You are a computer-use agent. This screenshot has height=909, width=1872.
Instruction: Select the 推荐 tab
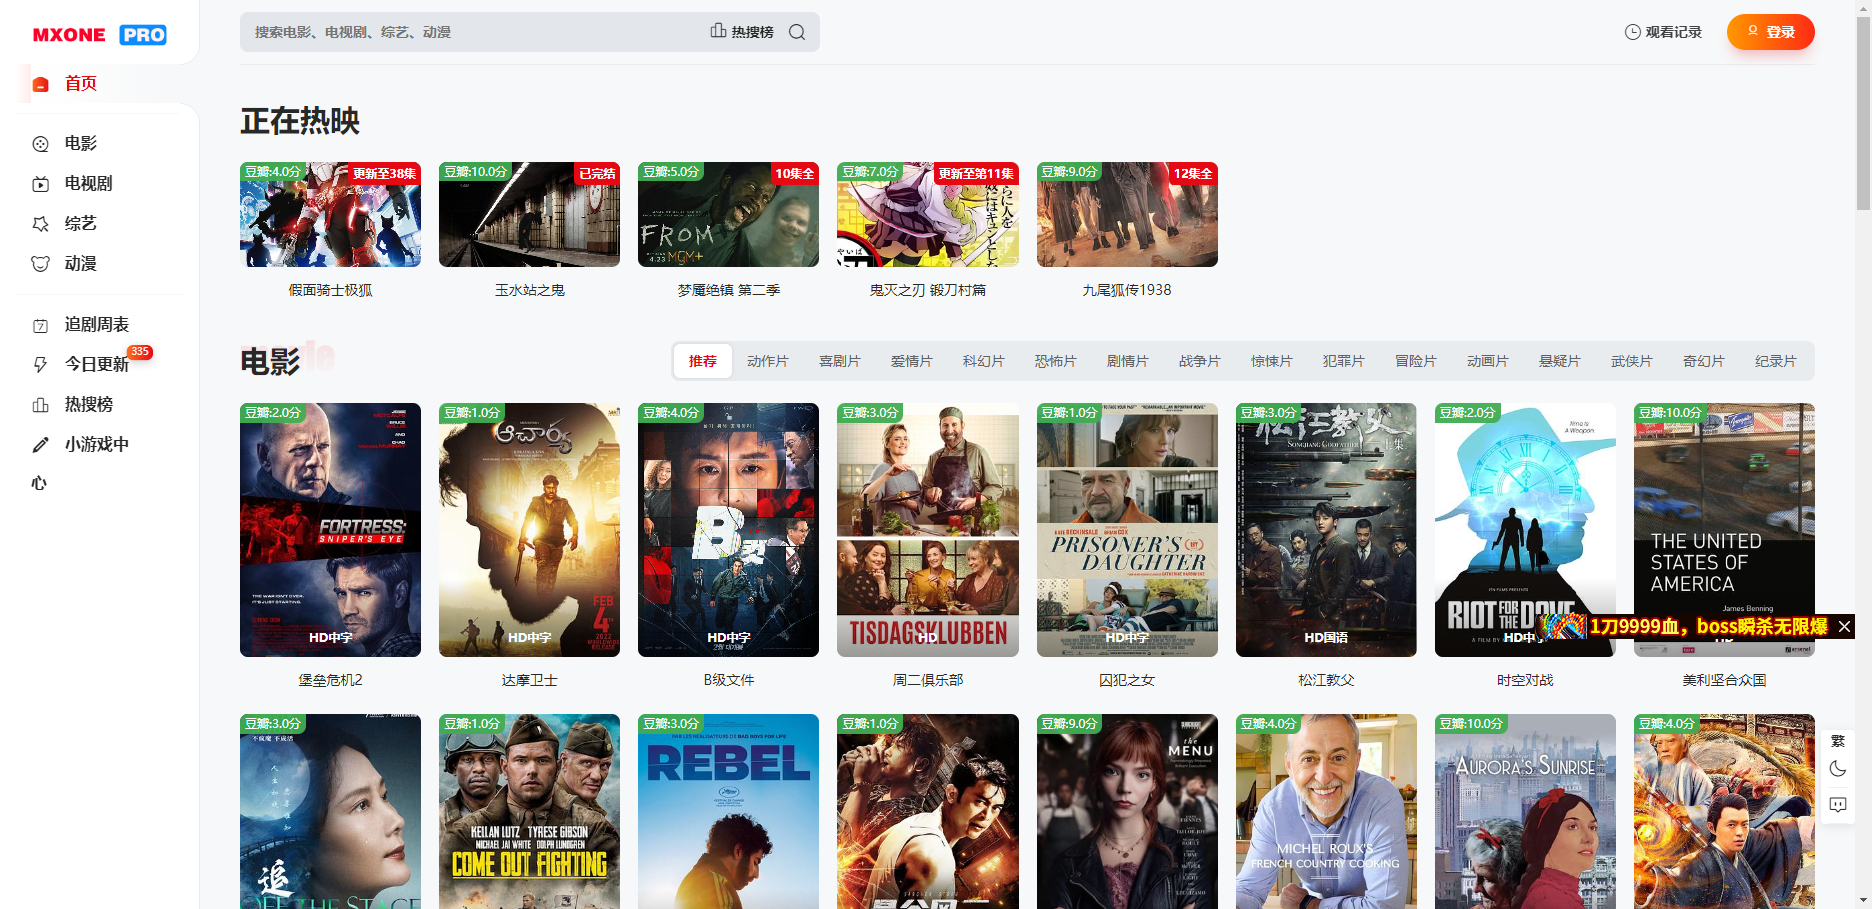click(x=703, y=361)
